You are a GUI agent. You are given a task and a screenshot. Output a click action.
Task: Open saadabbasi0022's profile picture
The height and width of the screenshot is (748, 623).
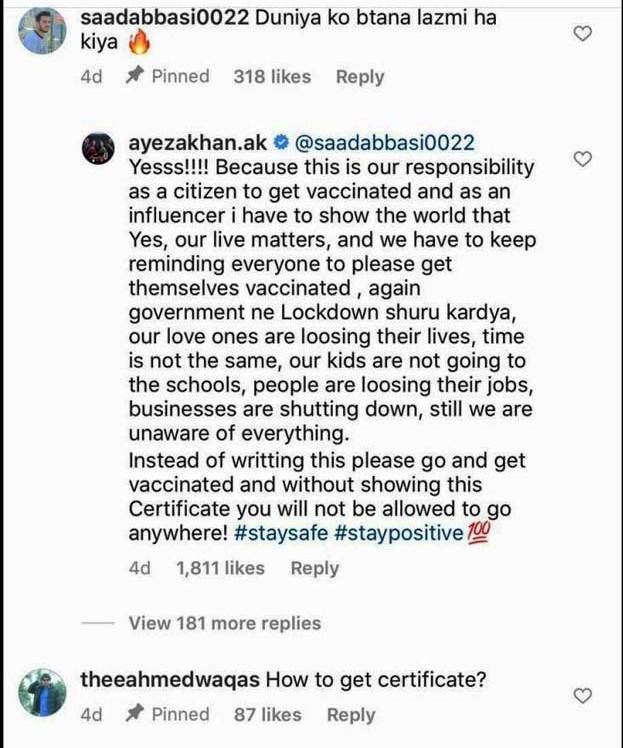pyautogui.click(x=42, y=31)
